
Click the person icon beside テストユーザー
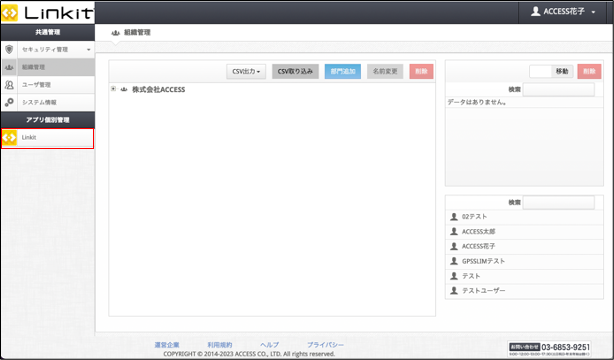tap(454, 291)
